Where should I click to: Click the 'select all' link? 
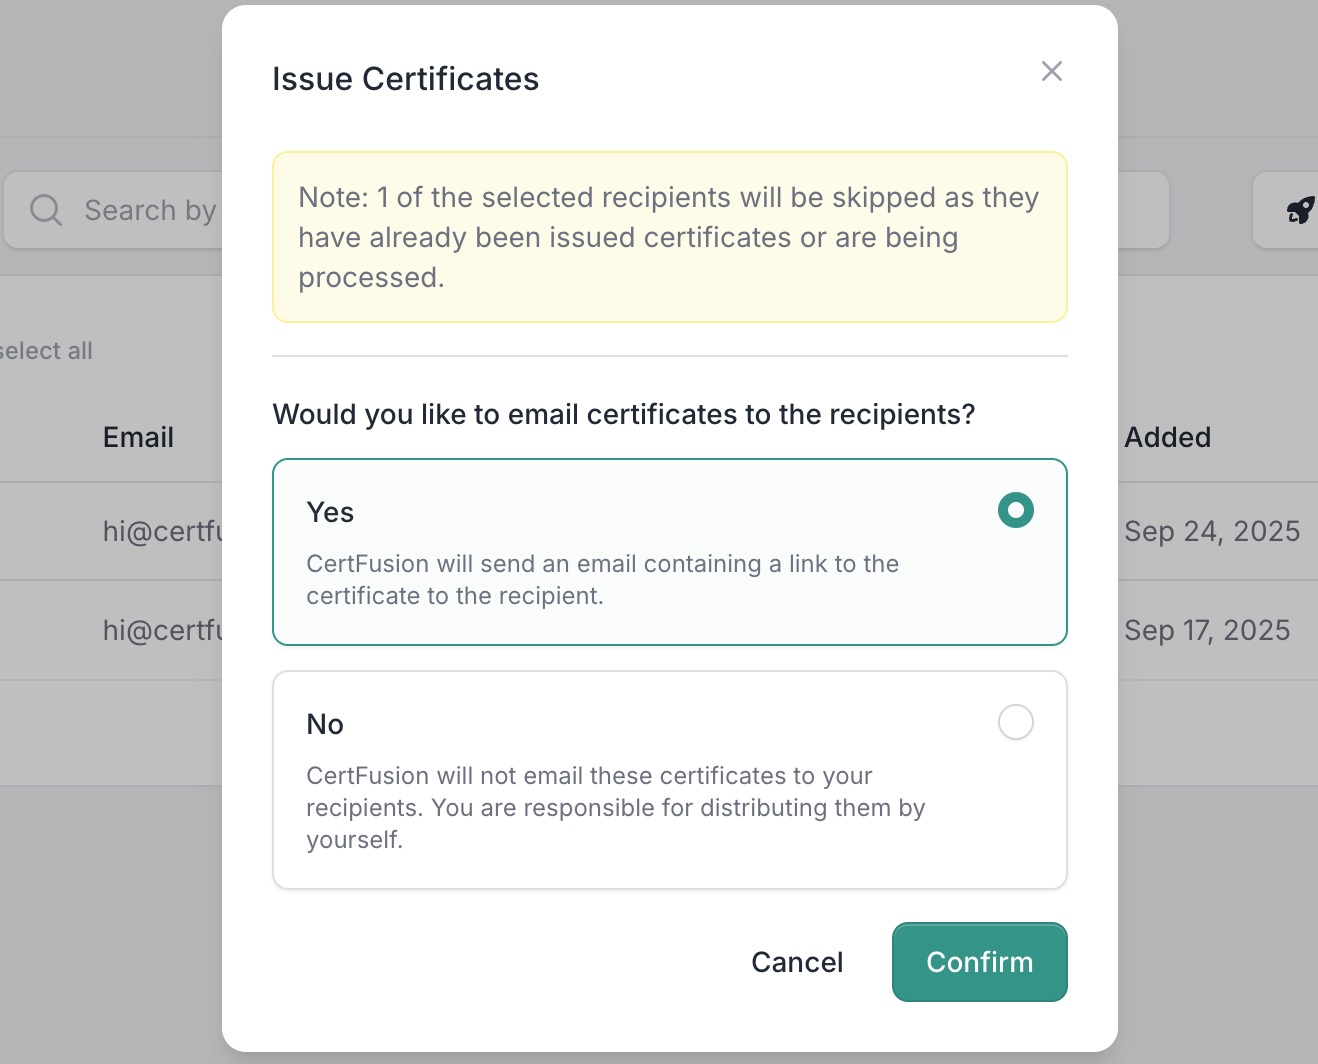pos(46,351)
